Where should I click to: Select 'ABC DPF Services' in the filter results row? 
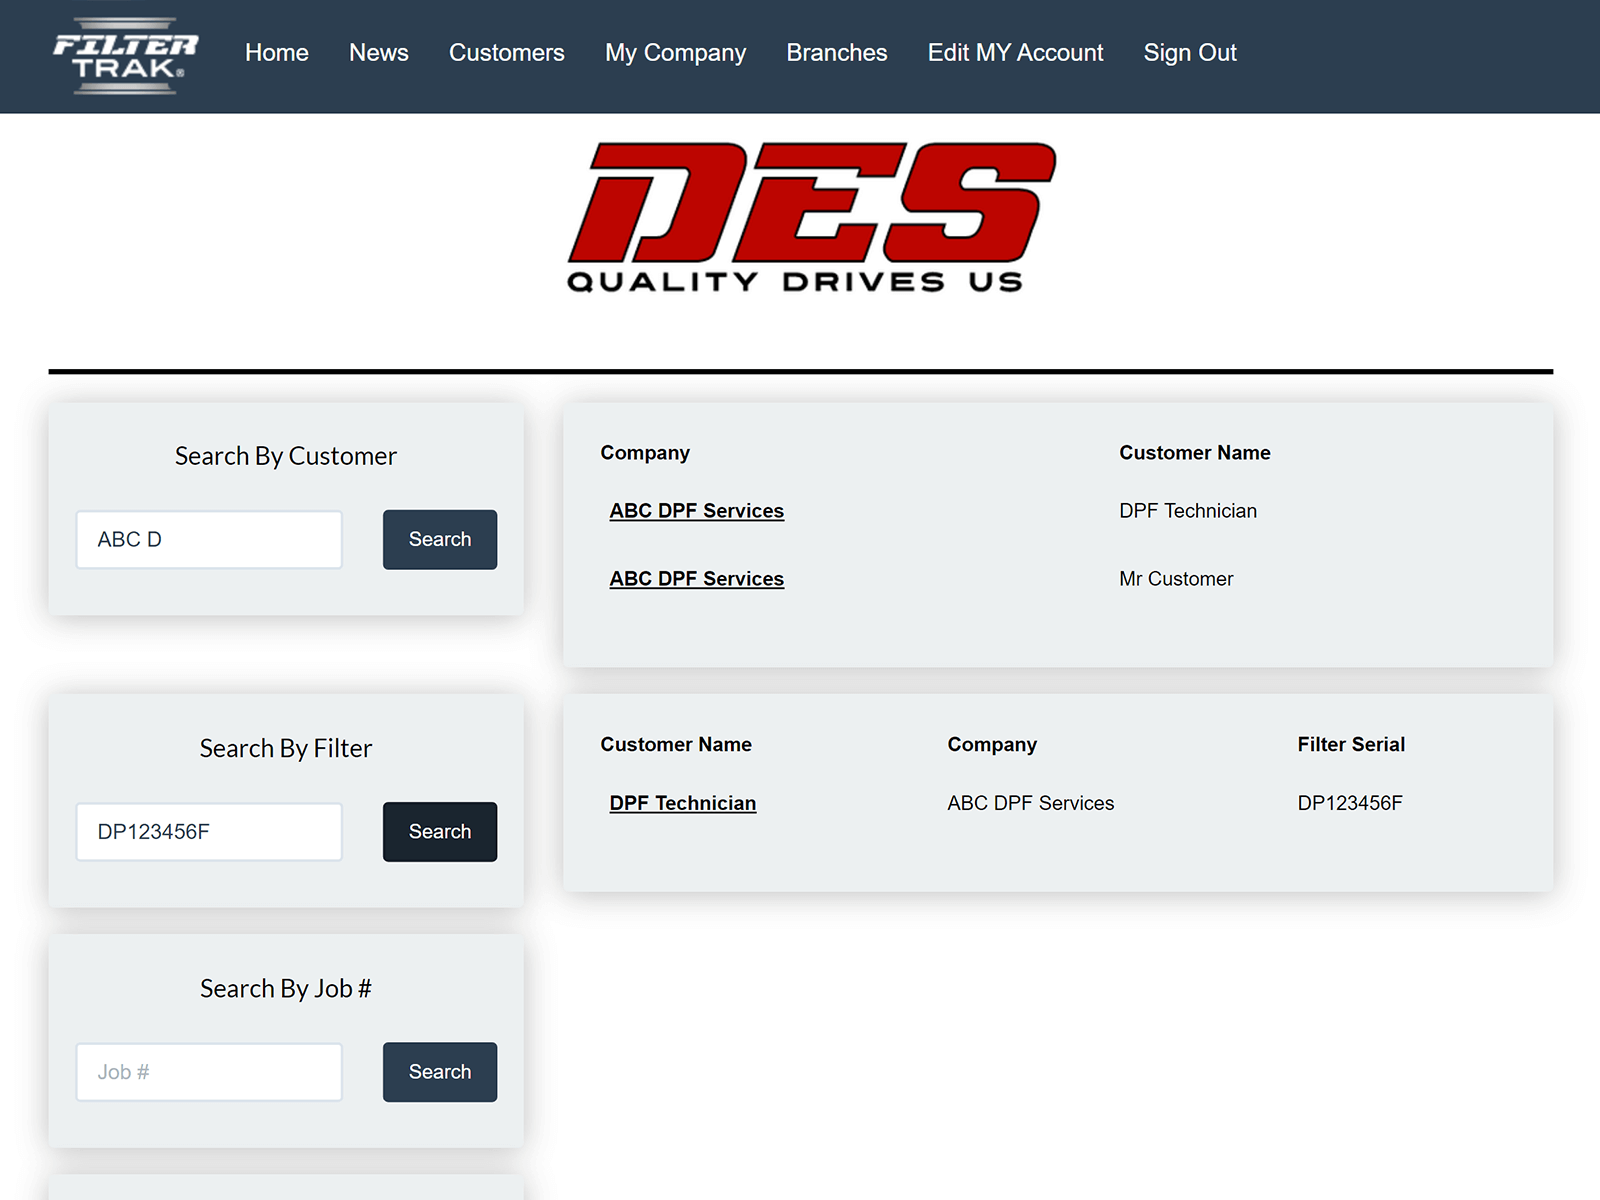(1031, 803)
